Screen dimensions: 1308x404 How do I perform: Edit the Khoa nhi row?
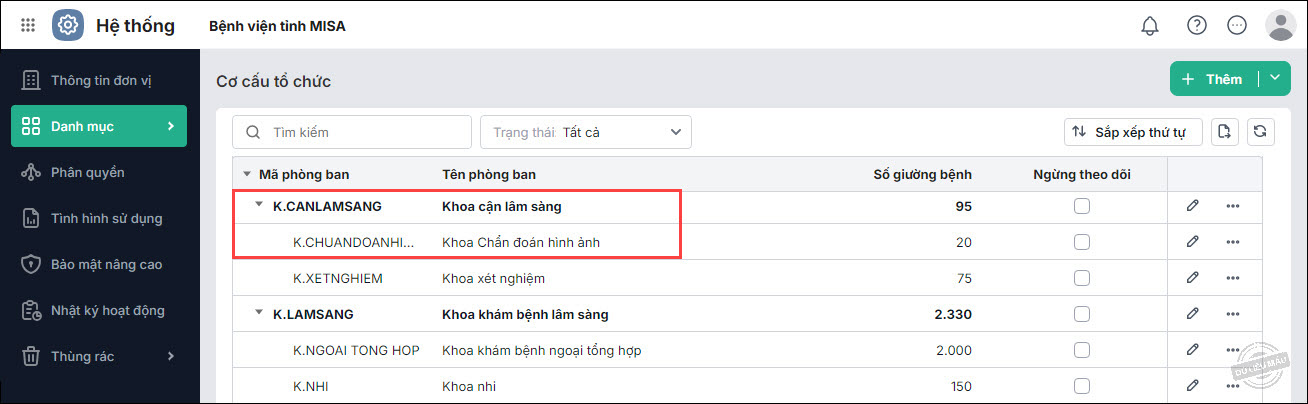point(1192,386)
